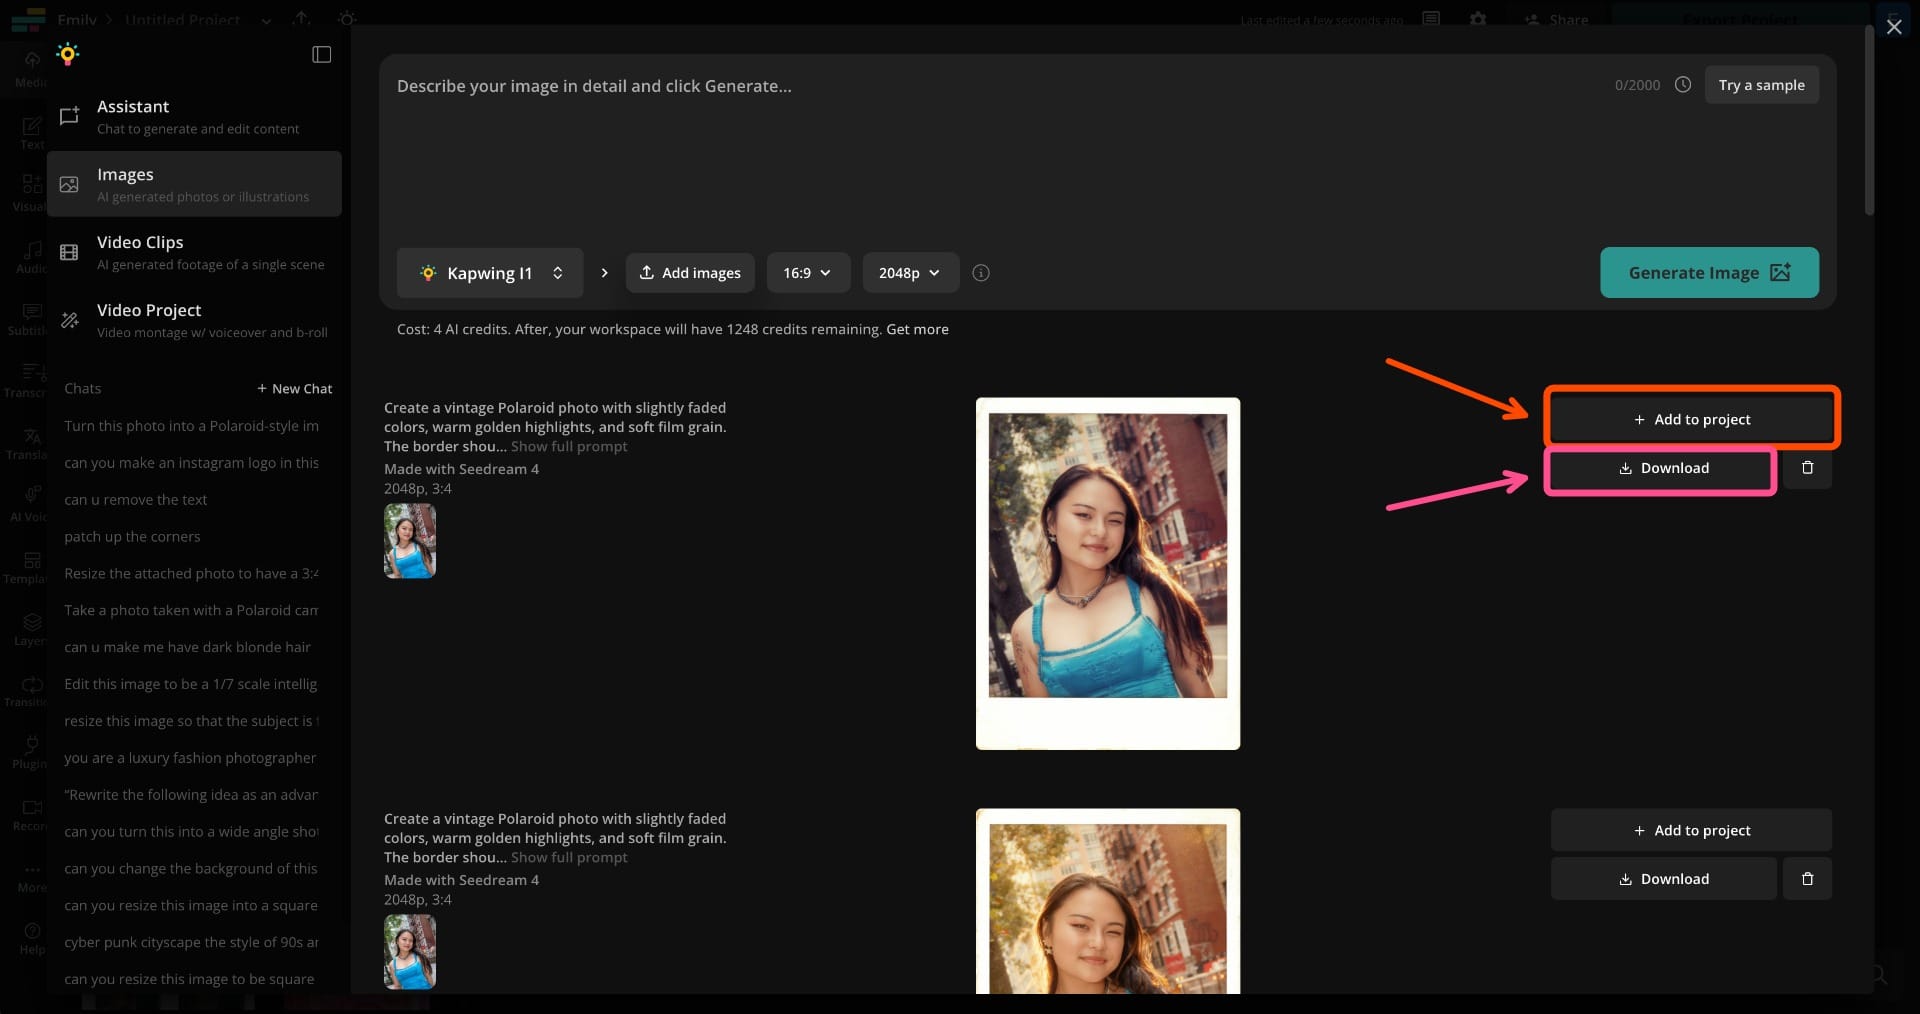Open chat "you are a luxury fashion photographer"

point(192,758)
